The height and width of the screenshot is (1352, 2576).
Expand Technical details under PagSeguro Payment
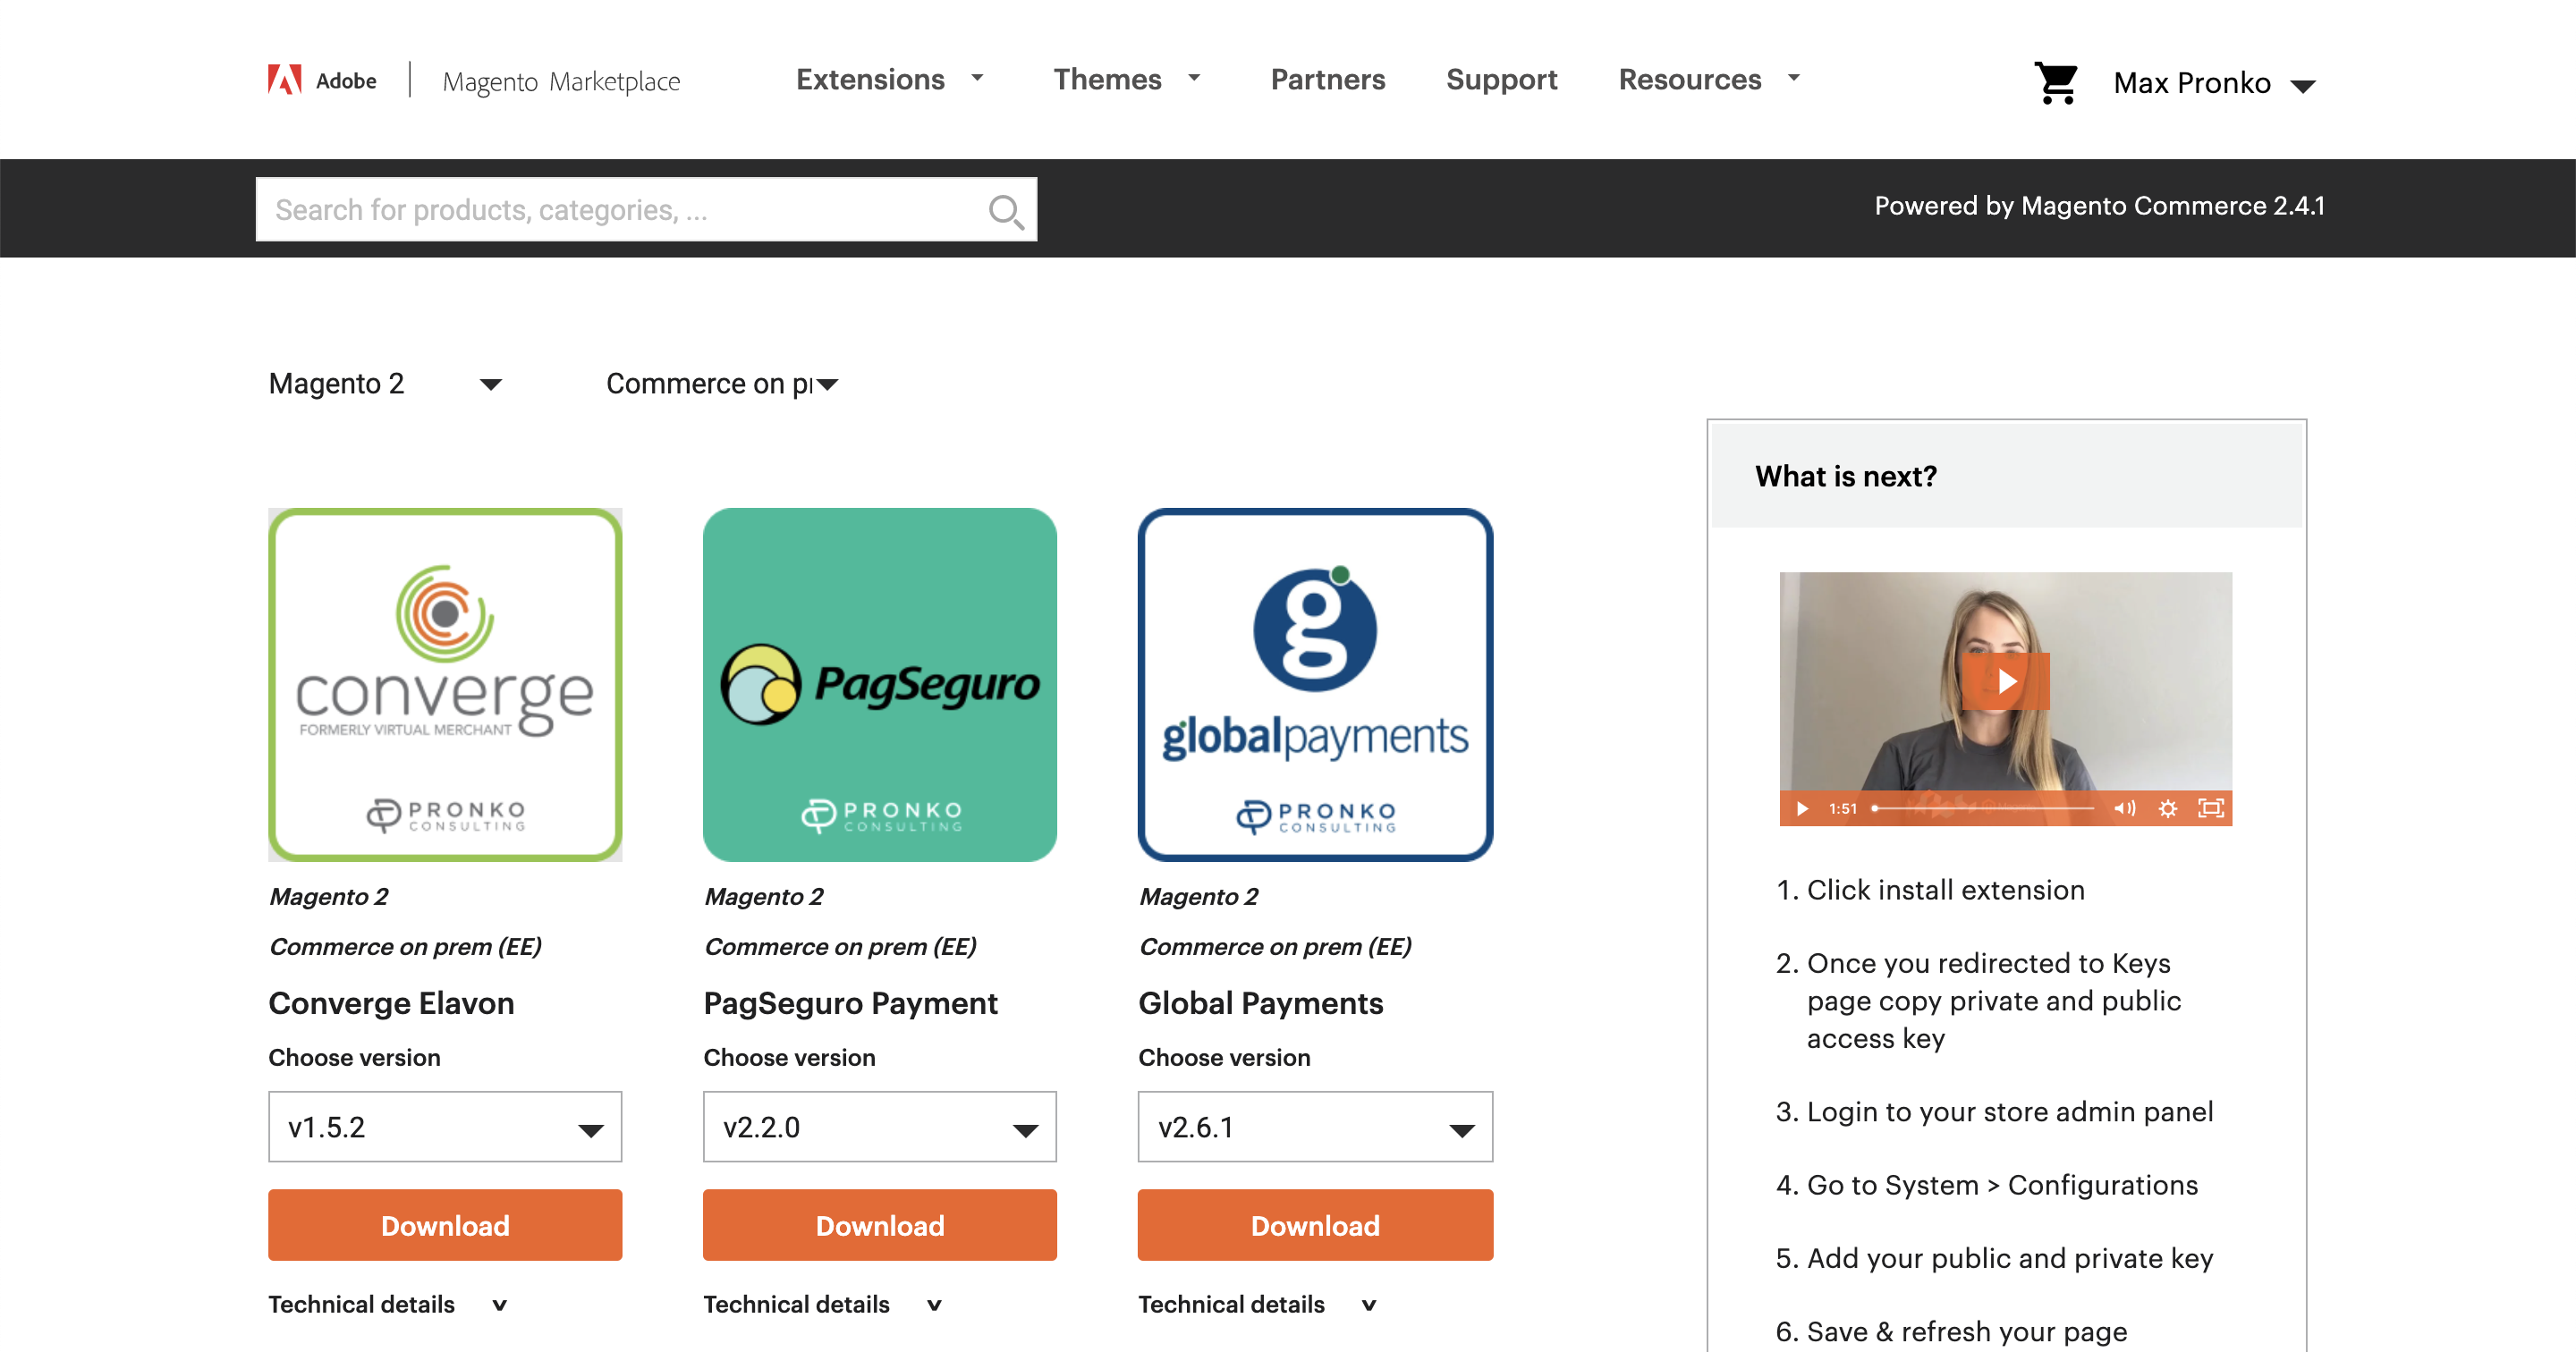click(x=822, y=1304)
